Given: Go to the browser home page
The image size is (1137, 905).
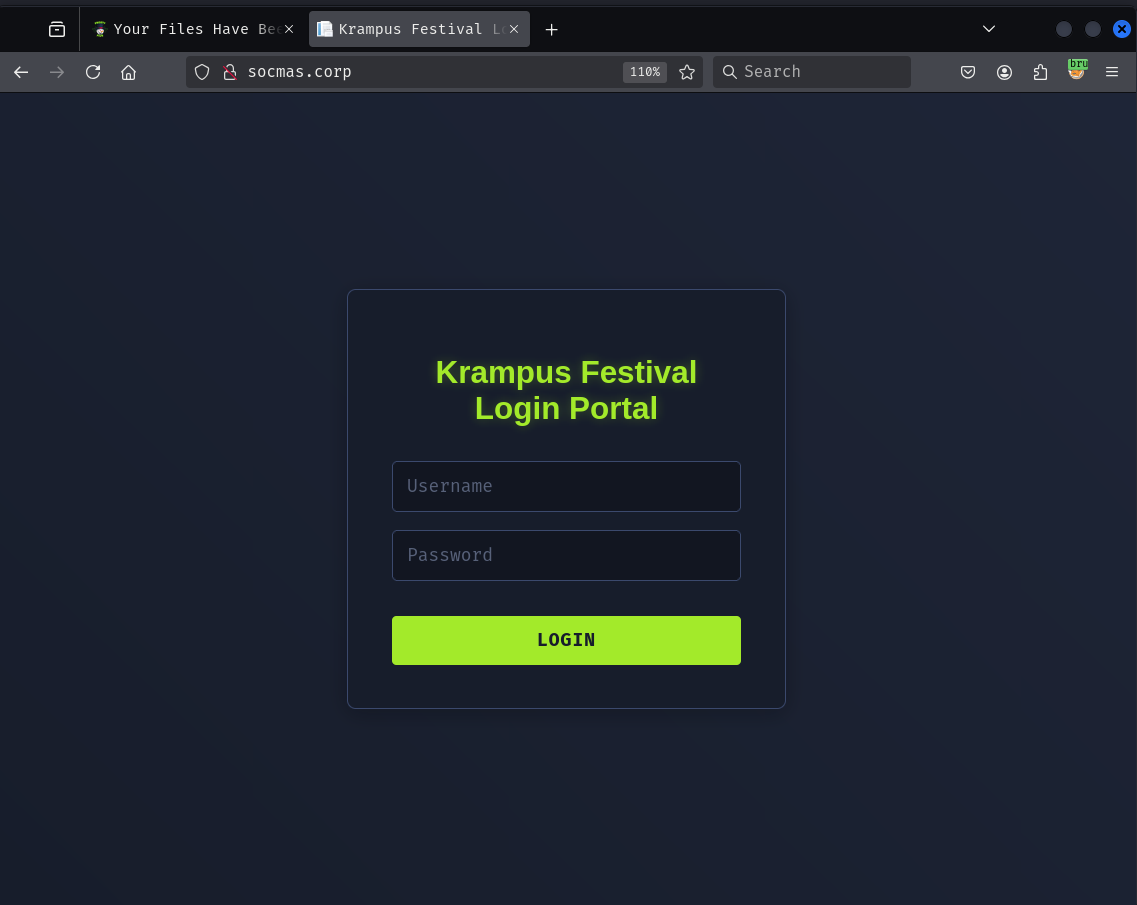Looking at the screenshot, I should coord(128,72).
